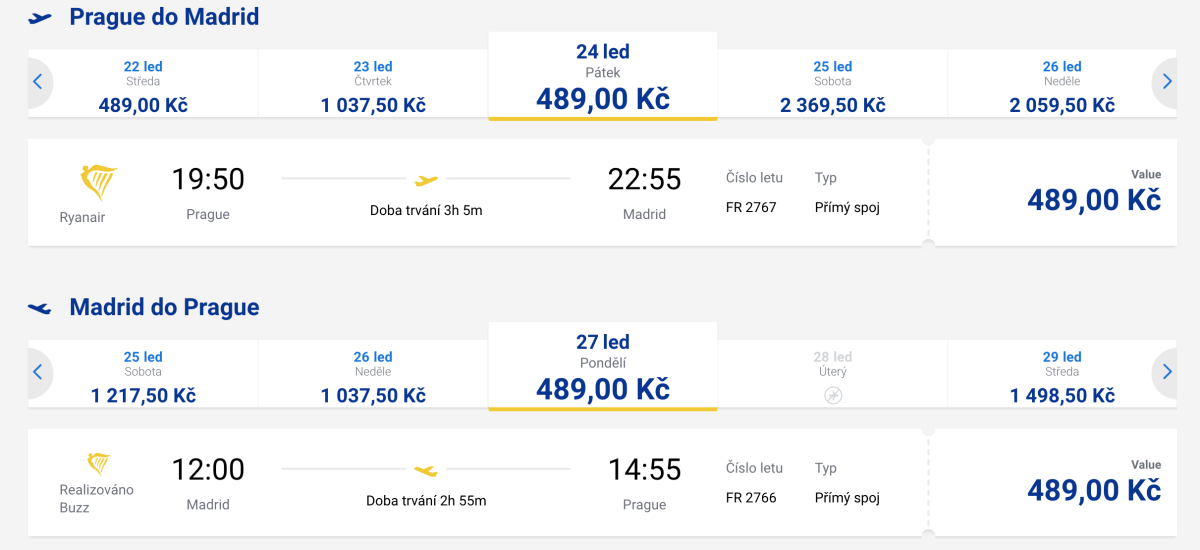
Task: Show later return dates with right arrow
Action: pos(1166,372)
